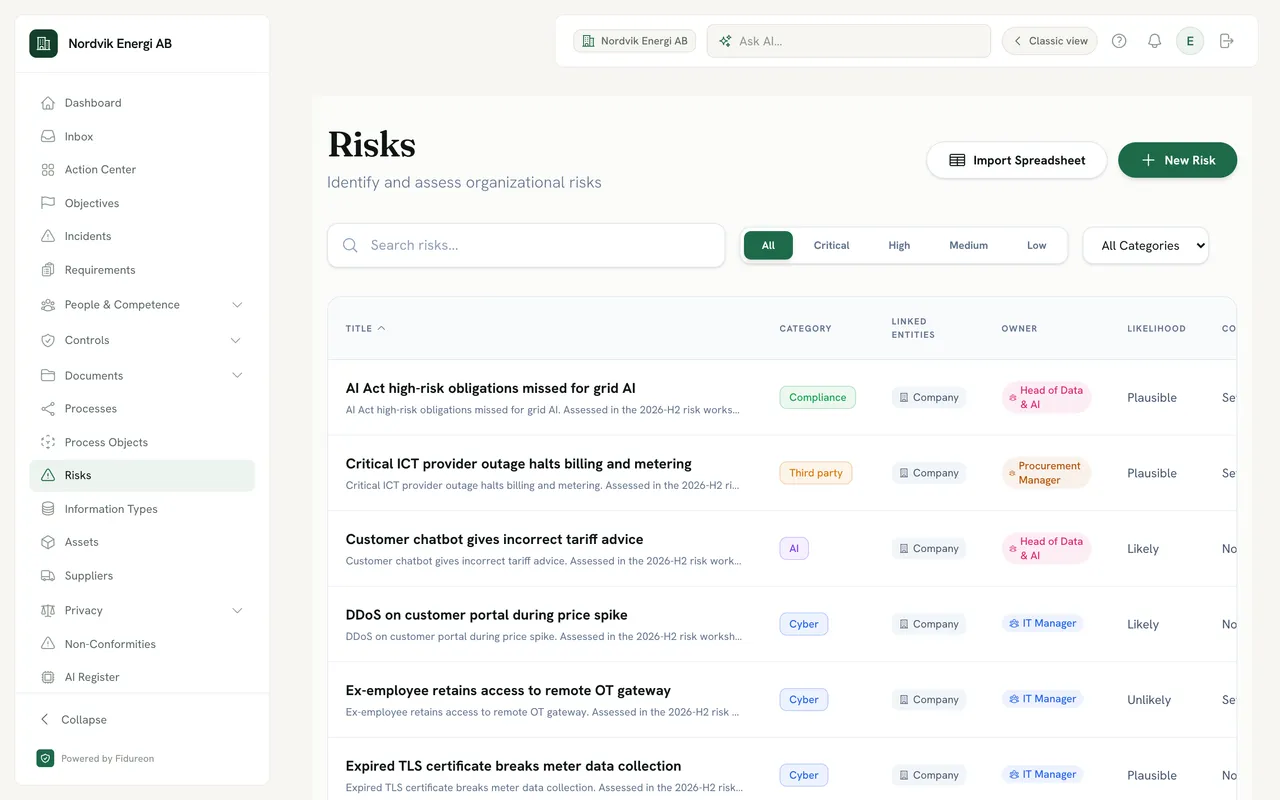Open Expired TLS certificate risk

[x=513, y=766]
